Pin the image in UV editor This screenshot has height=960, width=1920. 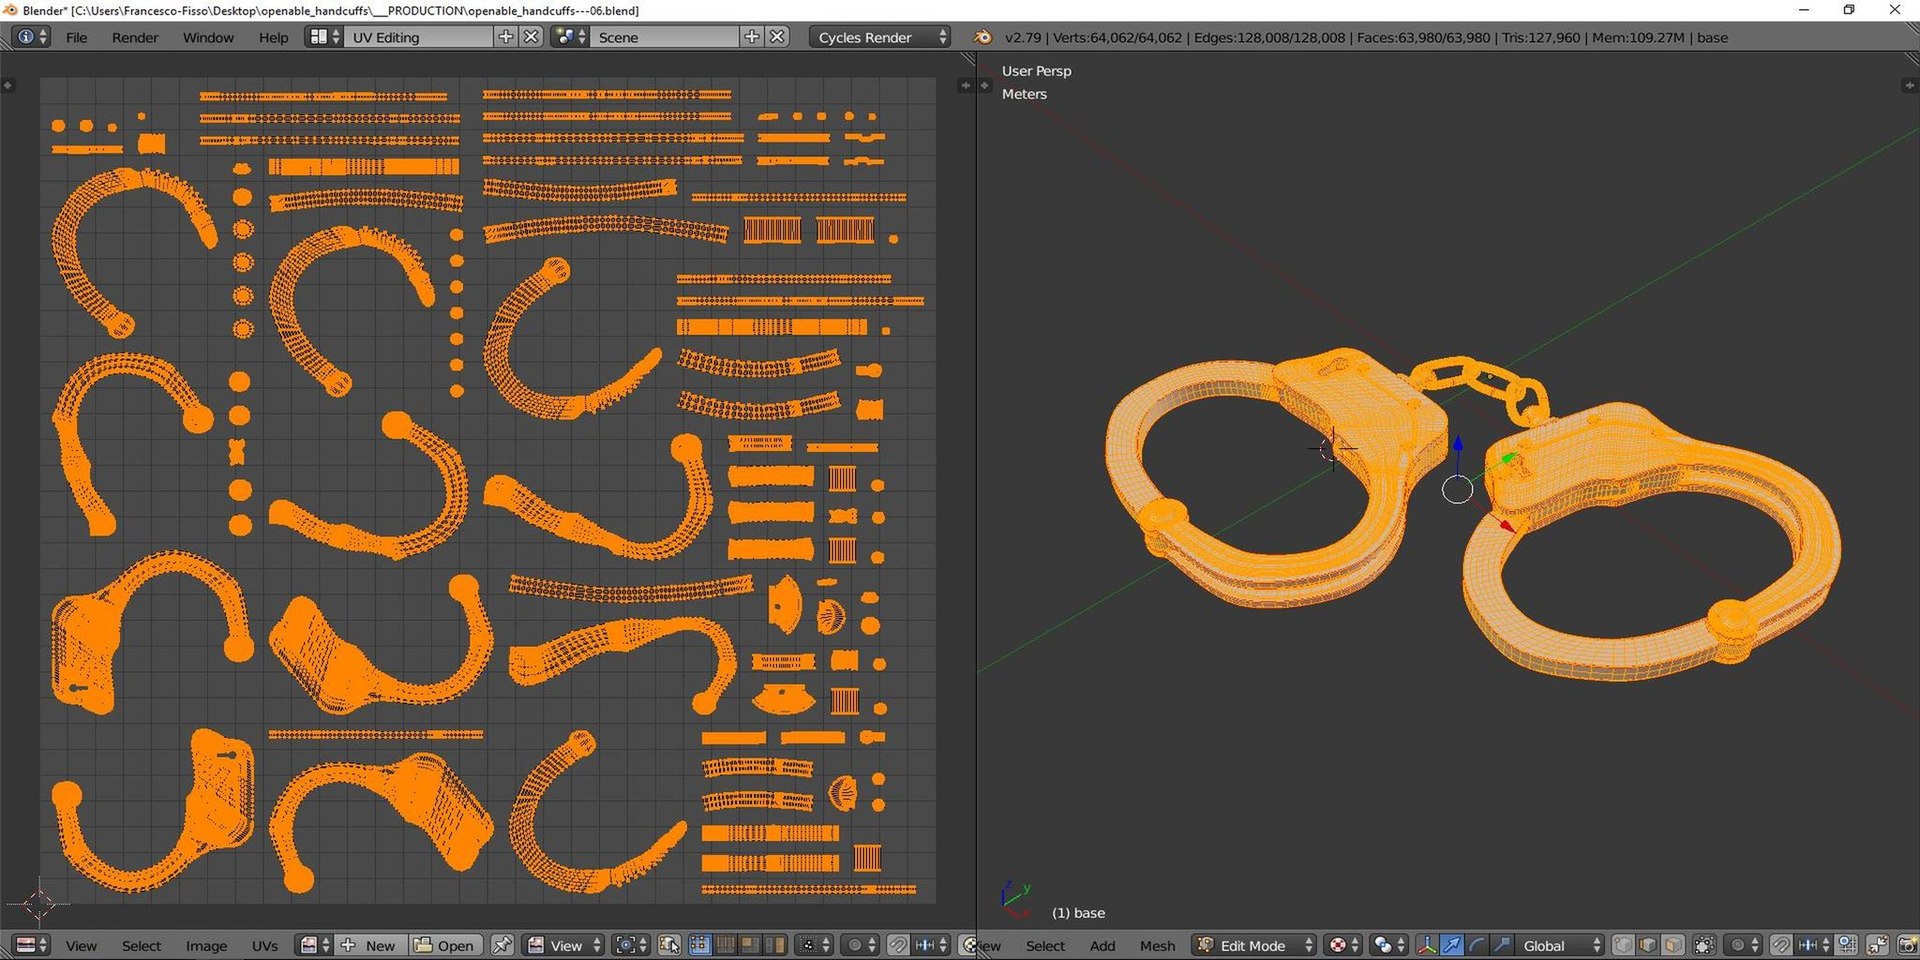(502, 945)
